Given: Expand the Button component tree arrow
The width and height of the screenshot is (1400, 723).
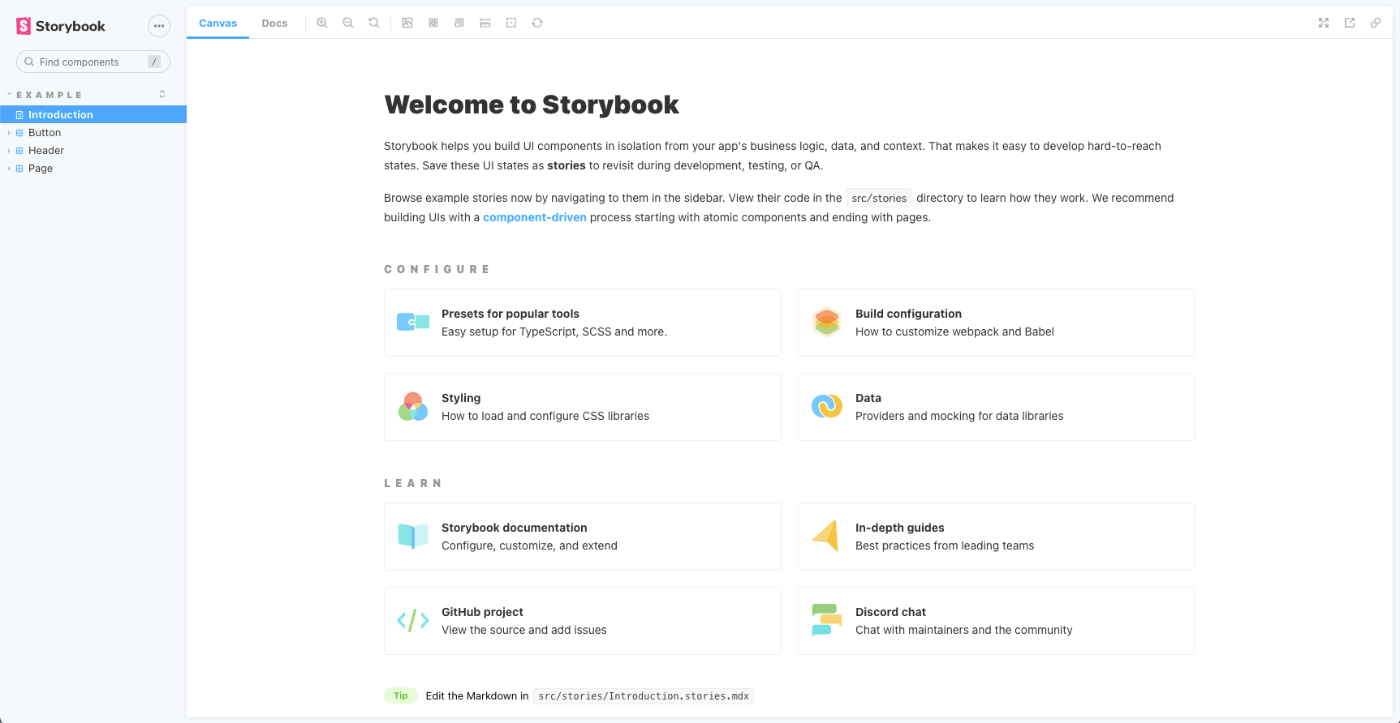Looking at the screenshot, I should pos(9,133).
